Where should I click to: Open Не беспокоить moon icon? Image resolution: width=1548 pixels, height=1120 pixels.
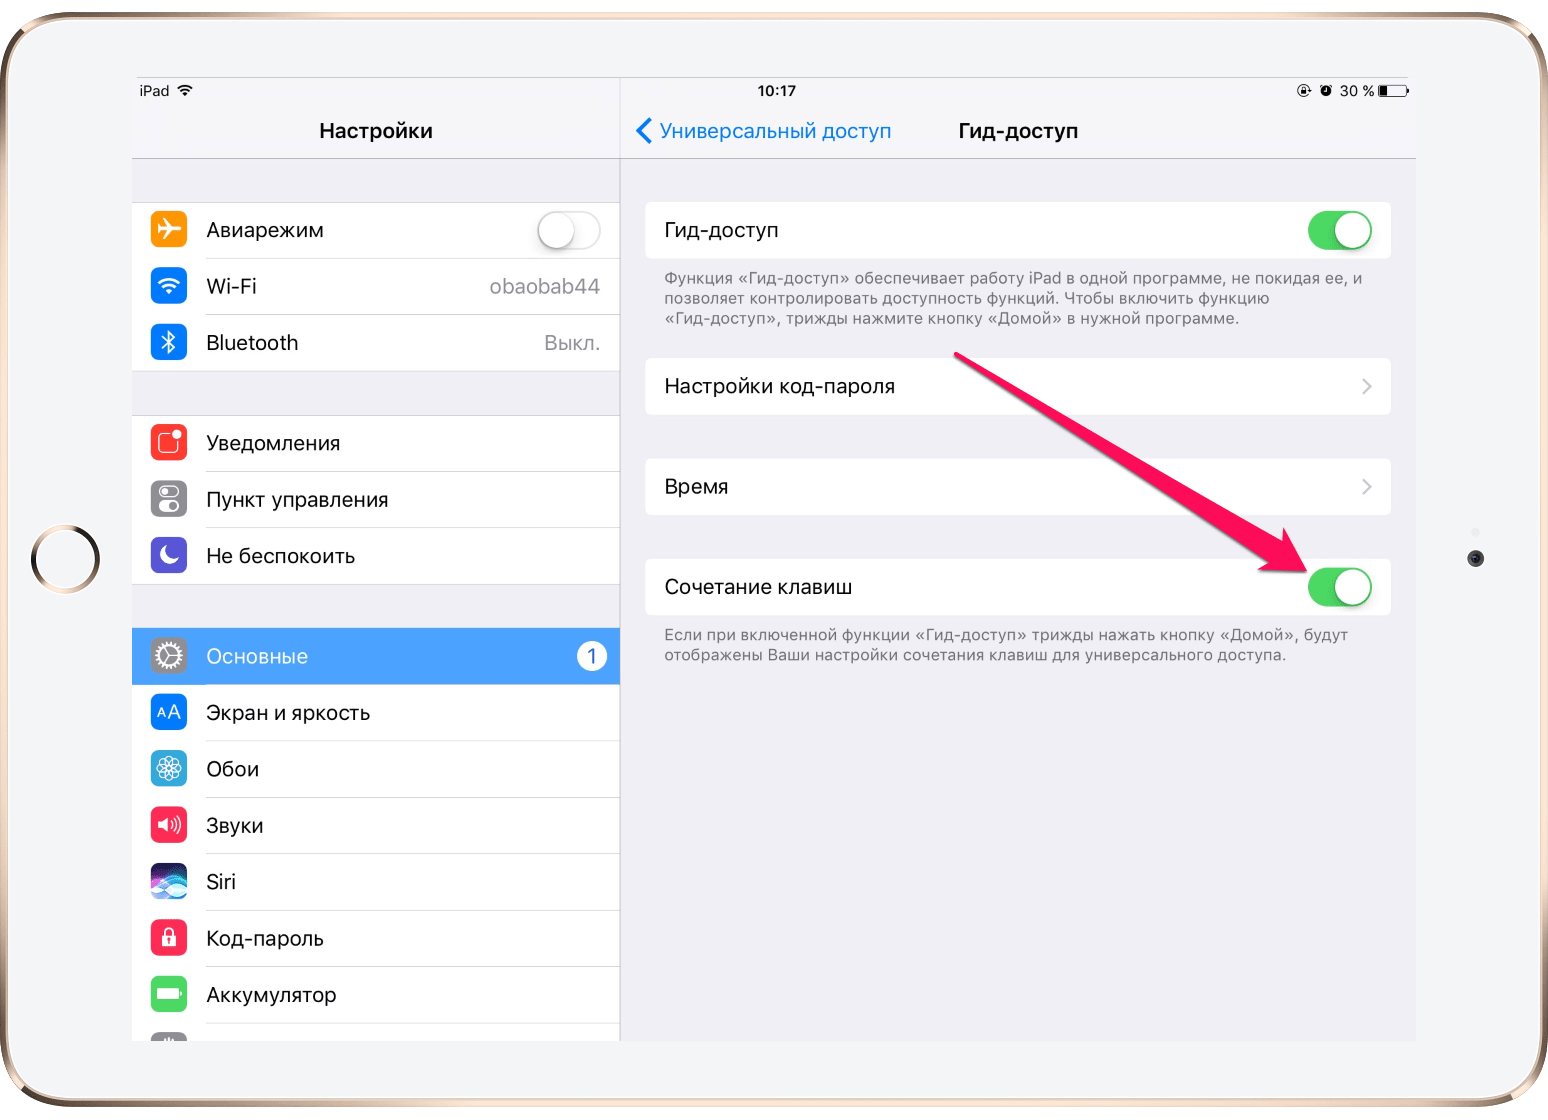[169, 555]
